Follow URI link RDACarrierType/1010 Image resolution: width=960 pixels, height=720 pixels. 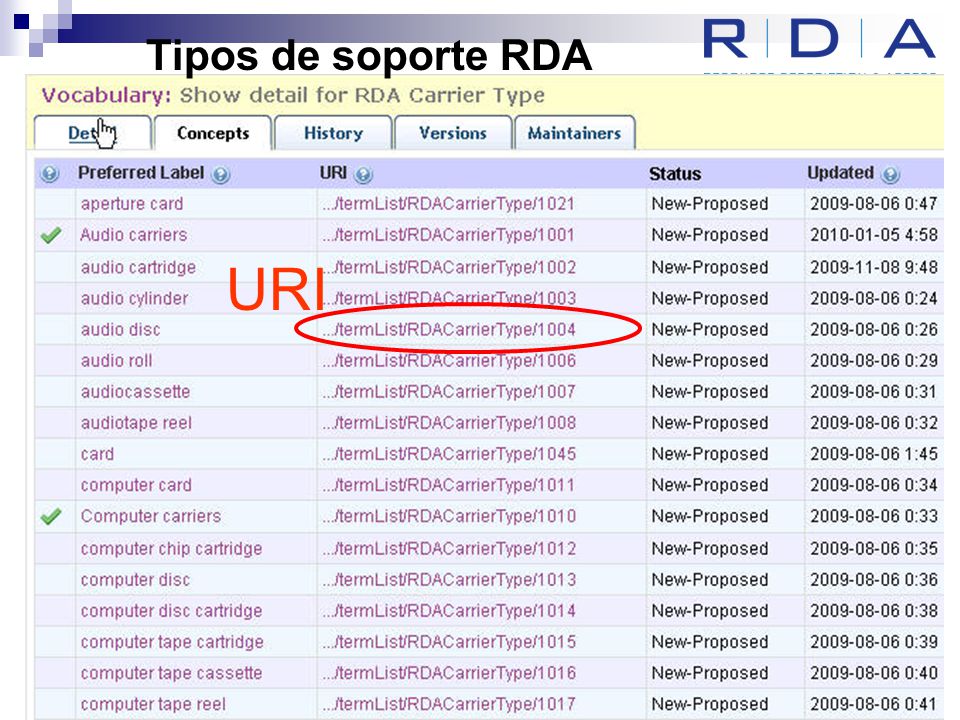pyautogui.click(x=449, y=517)
